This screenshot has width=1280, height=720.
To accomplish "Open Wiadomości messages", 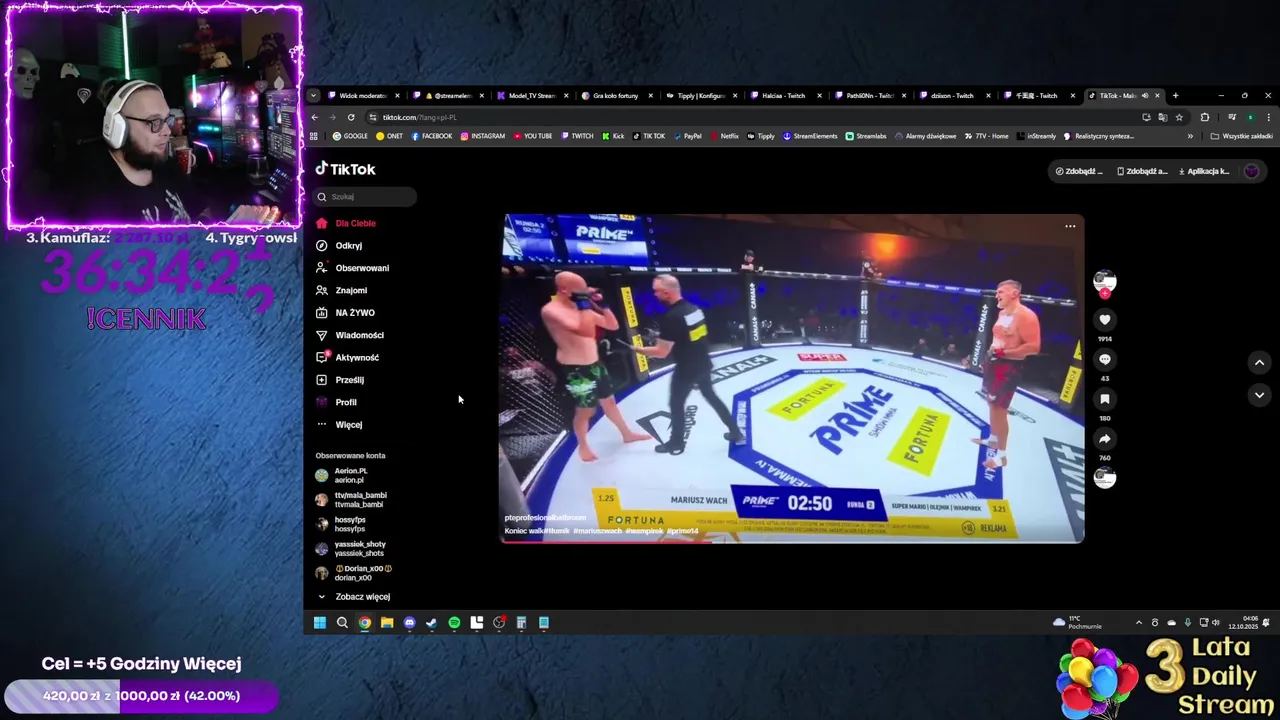I will pyautogui.click(x=349, y=335).
